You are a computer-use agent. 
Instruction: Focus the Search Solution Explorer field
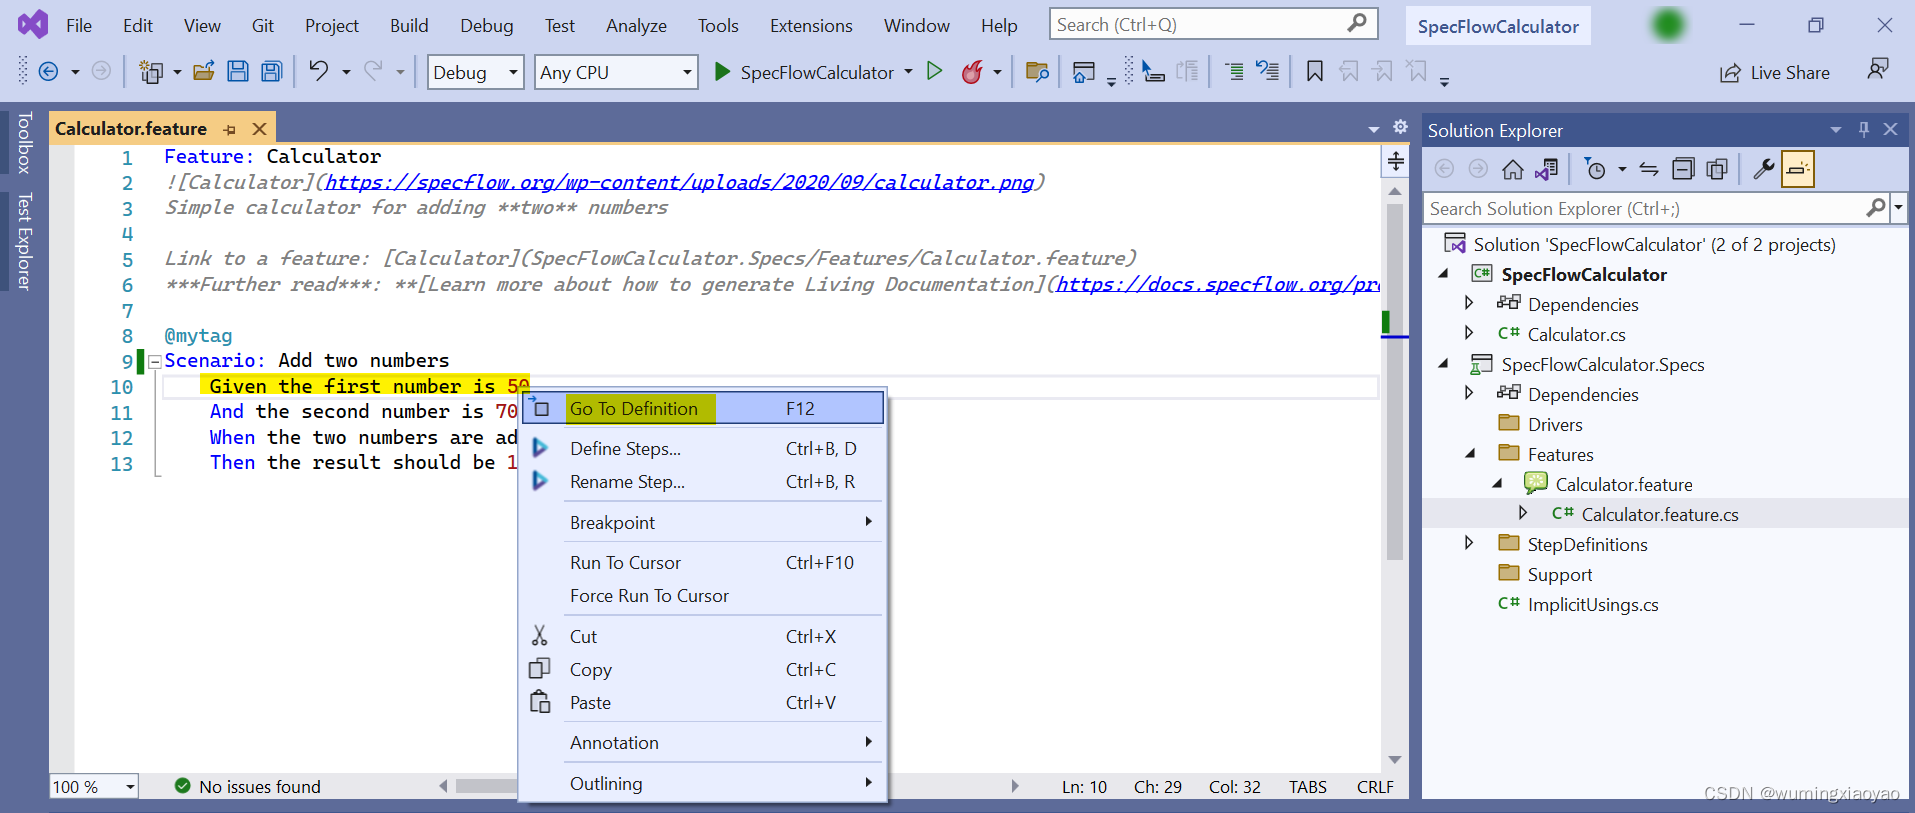[1656, 208]
